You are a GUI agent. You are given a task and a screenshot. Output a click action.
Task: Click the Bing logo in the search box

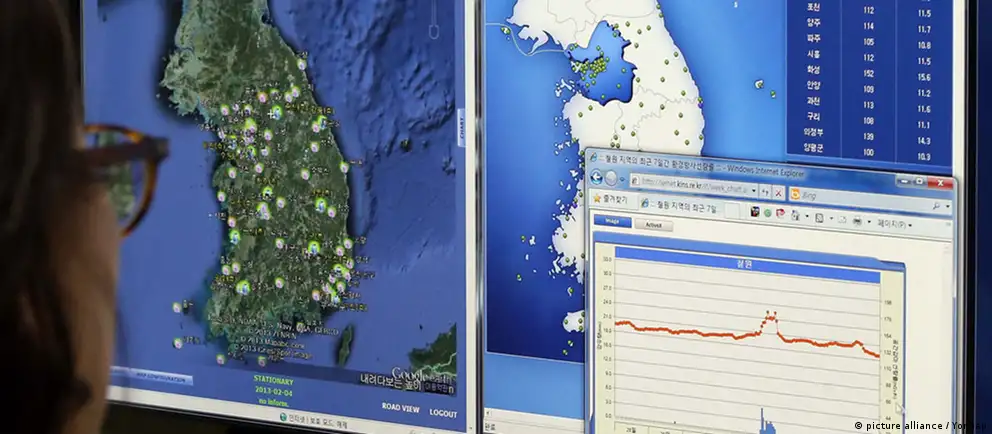click(x=796, y=193)
